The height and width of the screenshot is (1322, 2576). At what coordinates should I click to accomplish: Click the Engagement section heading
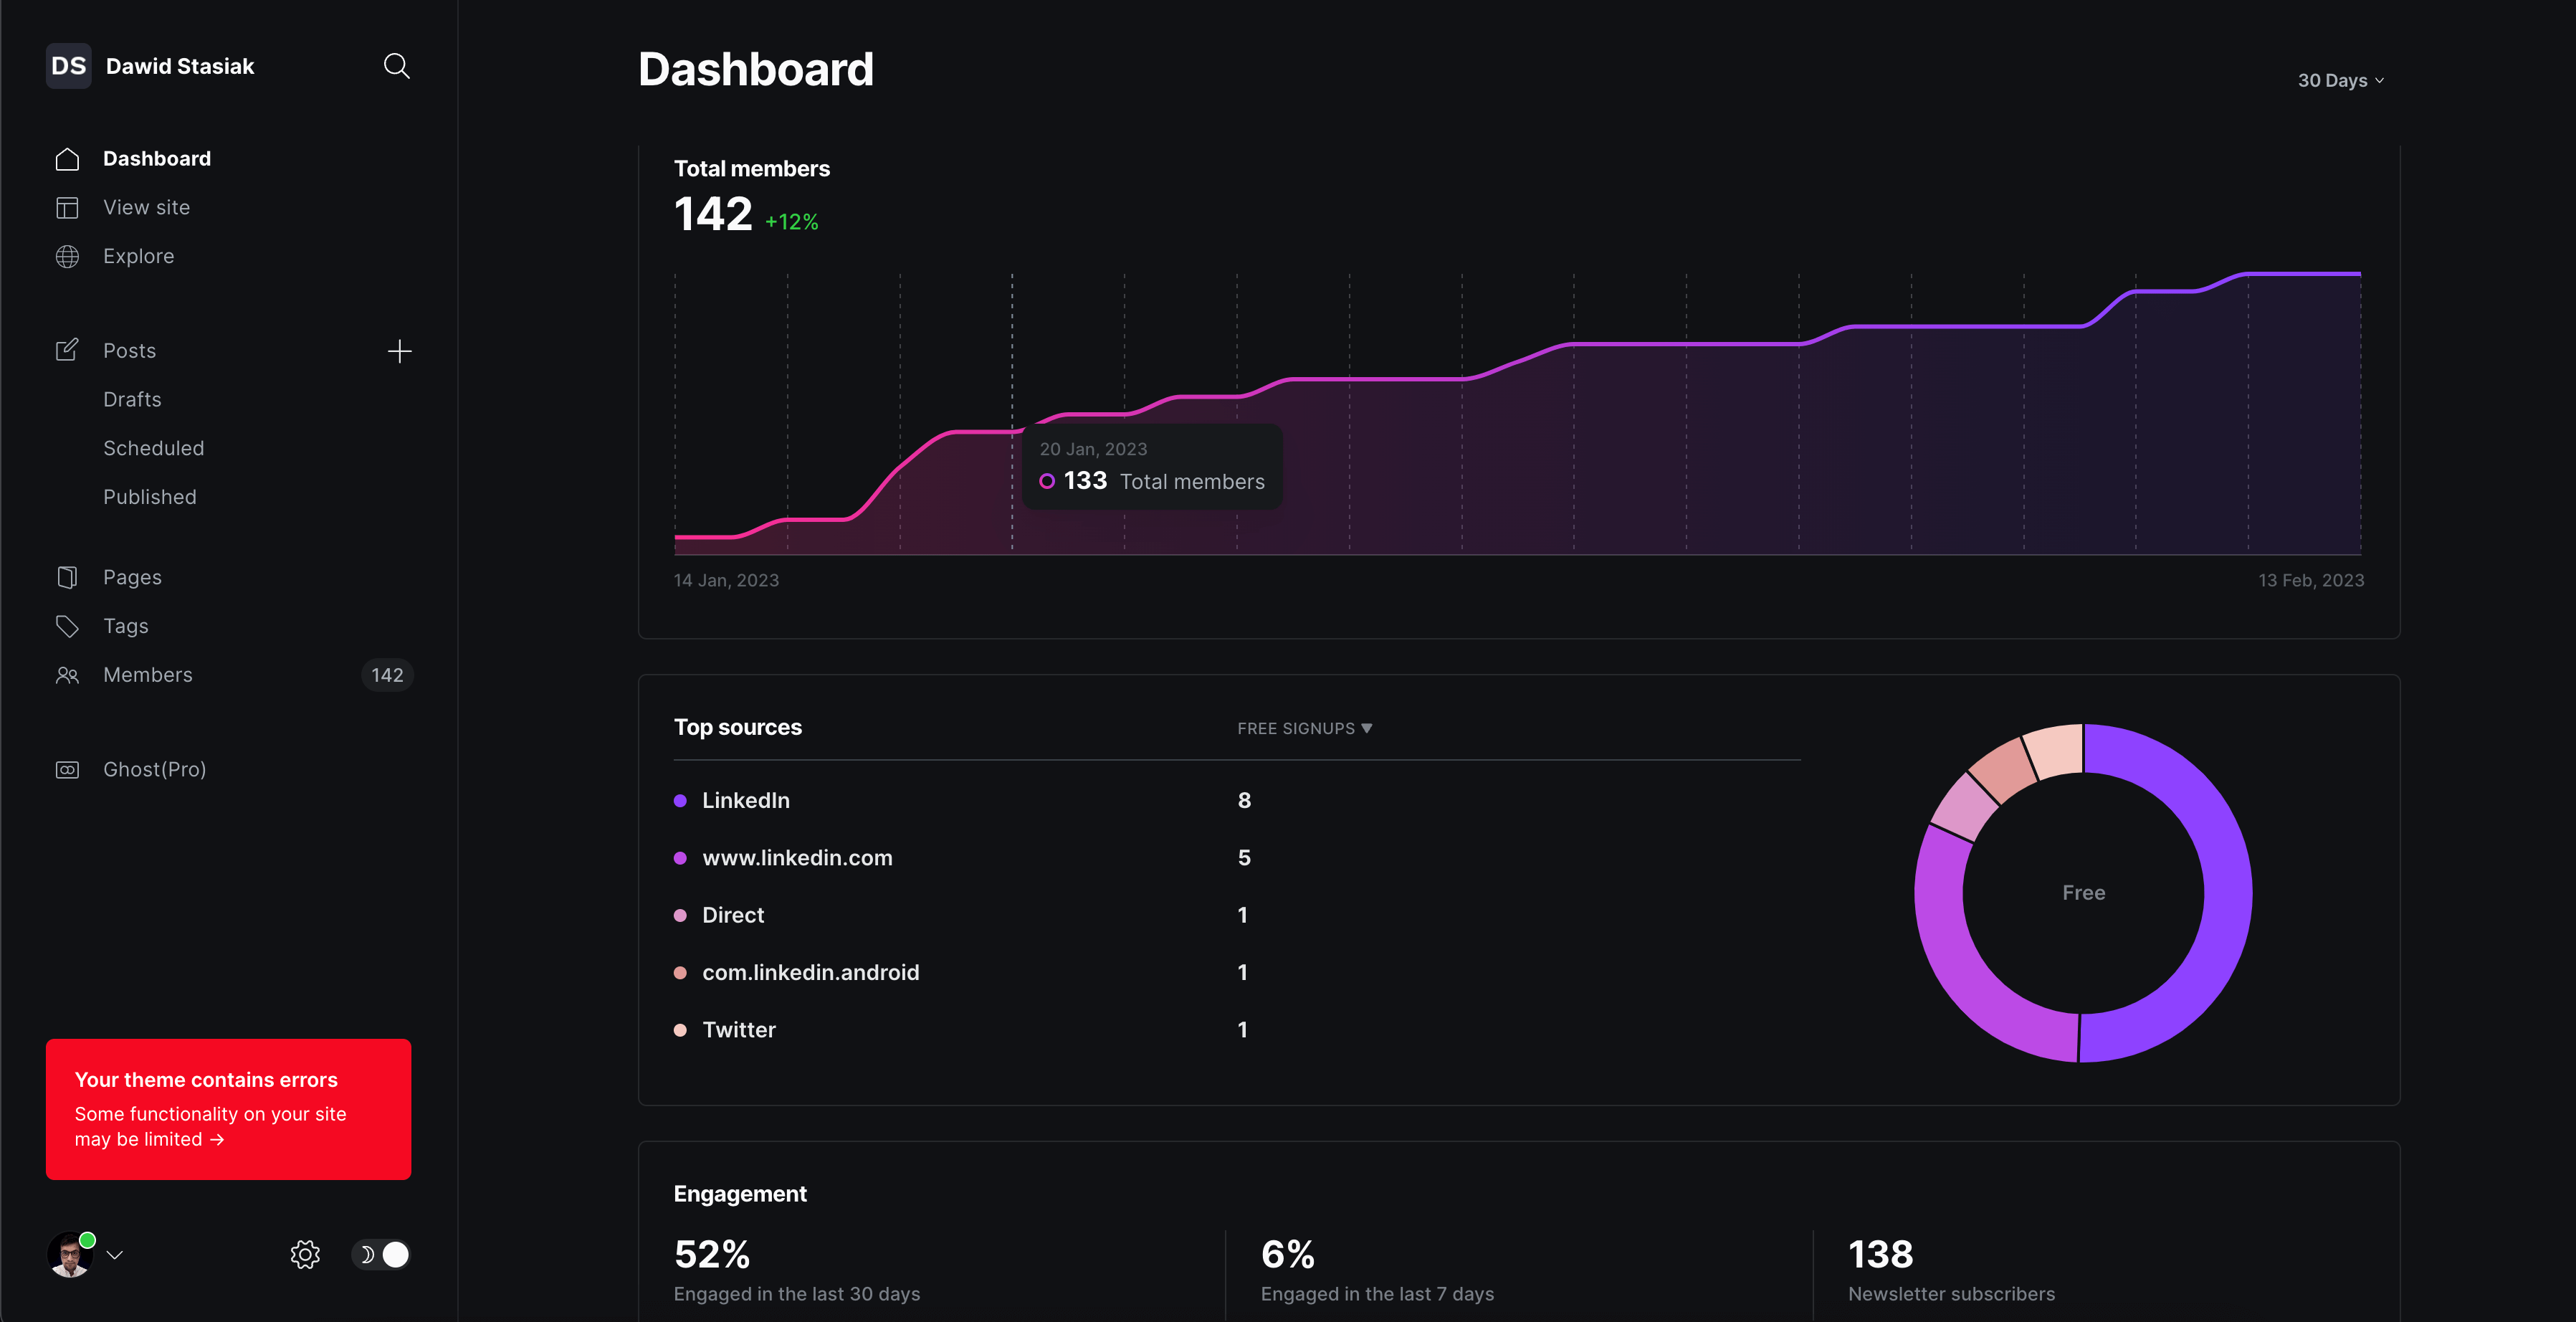click(x=740, y=1194)
